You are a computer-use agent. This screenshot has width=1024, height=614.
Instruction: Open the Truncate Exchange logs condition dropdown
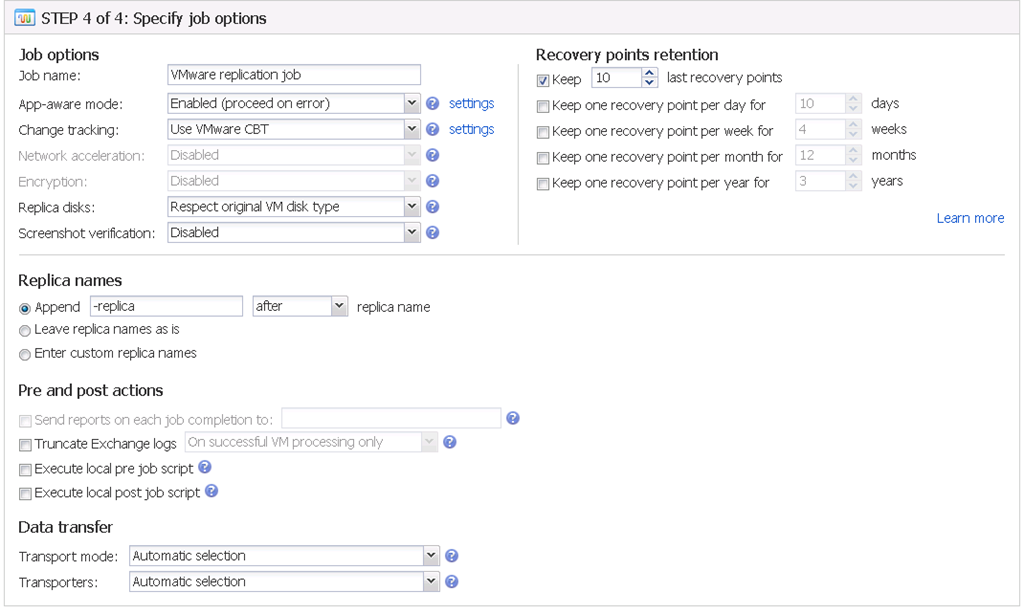[429, 442]
